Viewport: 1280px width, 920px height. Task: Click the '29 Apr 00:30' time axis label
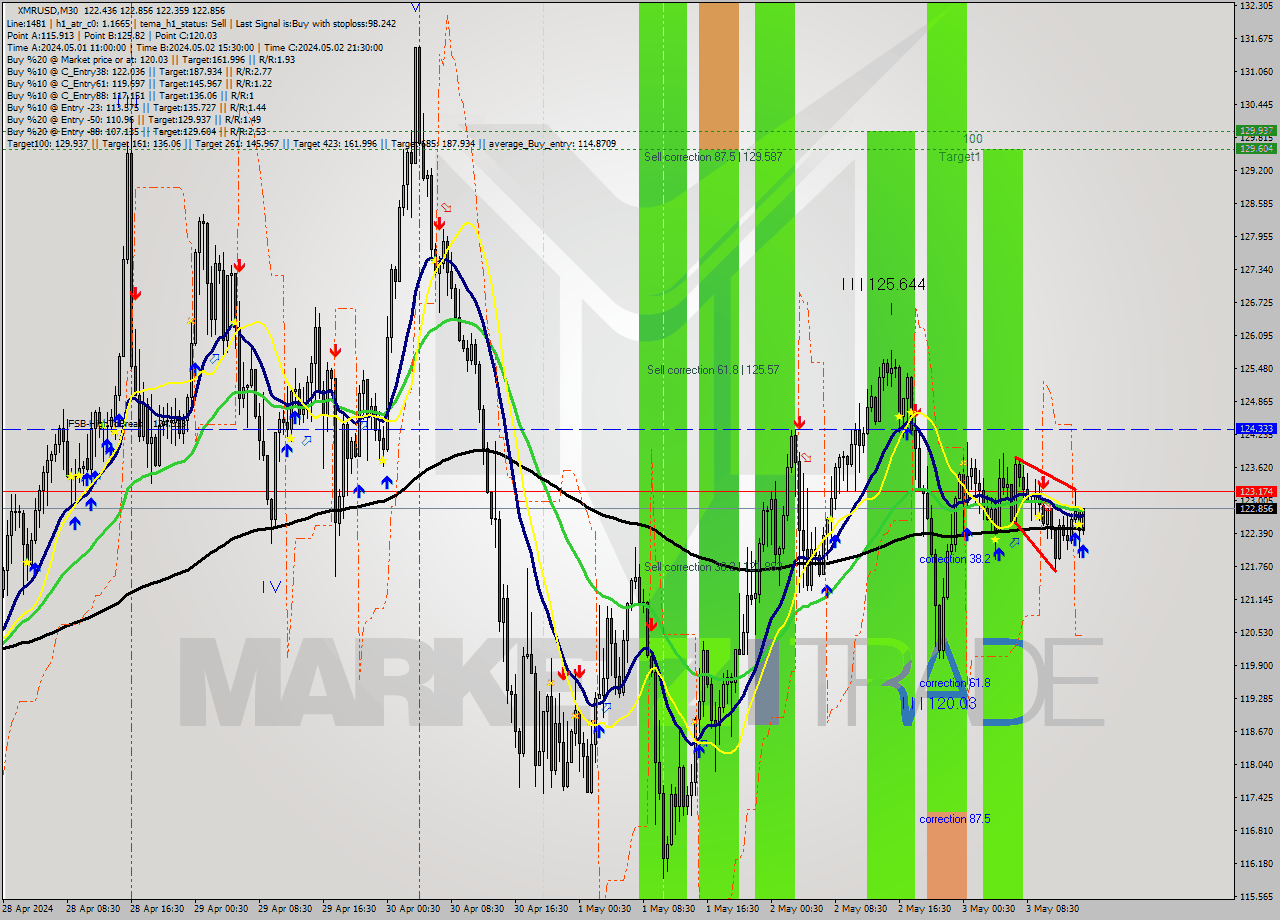[222, 909]
